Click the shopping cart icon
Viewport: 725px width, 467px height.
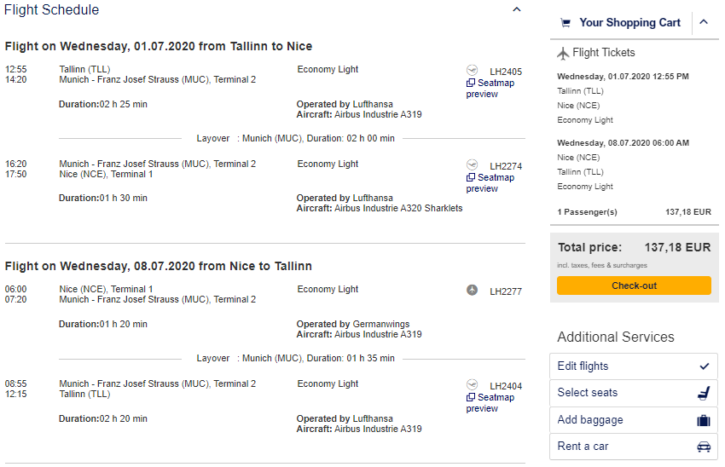pos(565,23)
